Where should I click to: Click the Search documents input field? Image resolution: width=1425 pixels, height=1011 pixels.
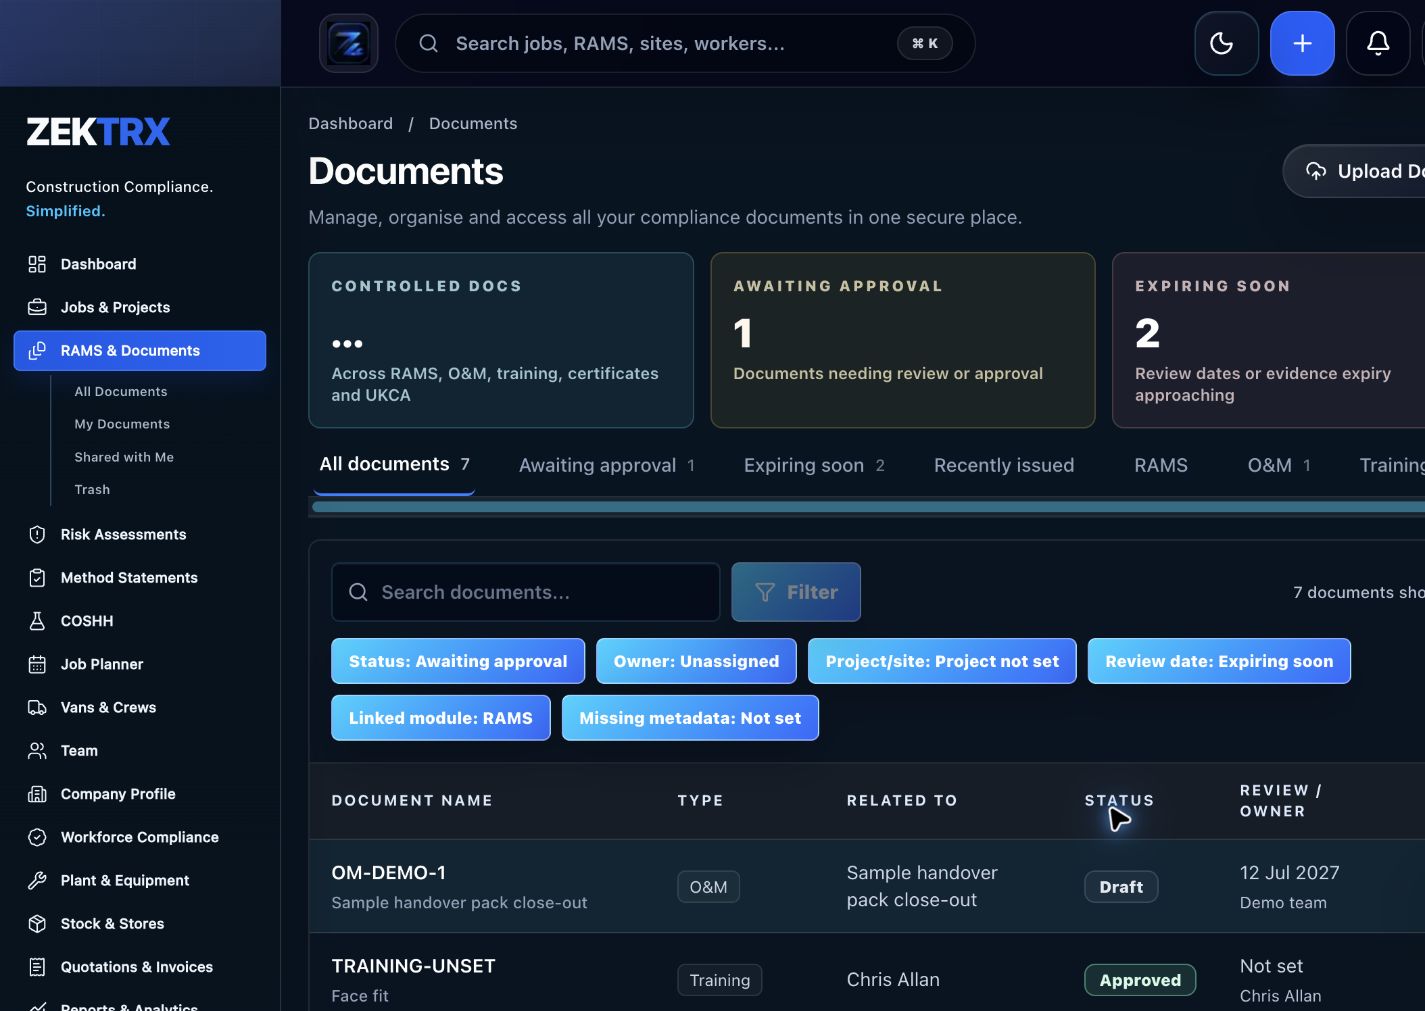(x=526, y=592)
